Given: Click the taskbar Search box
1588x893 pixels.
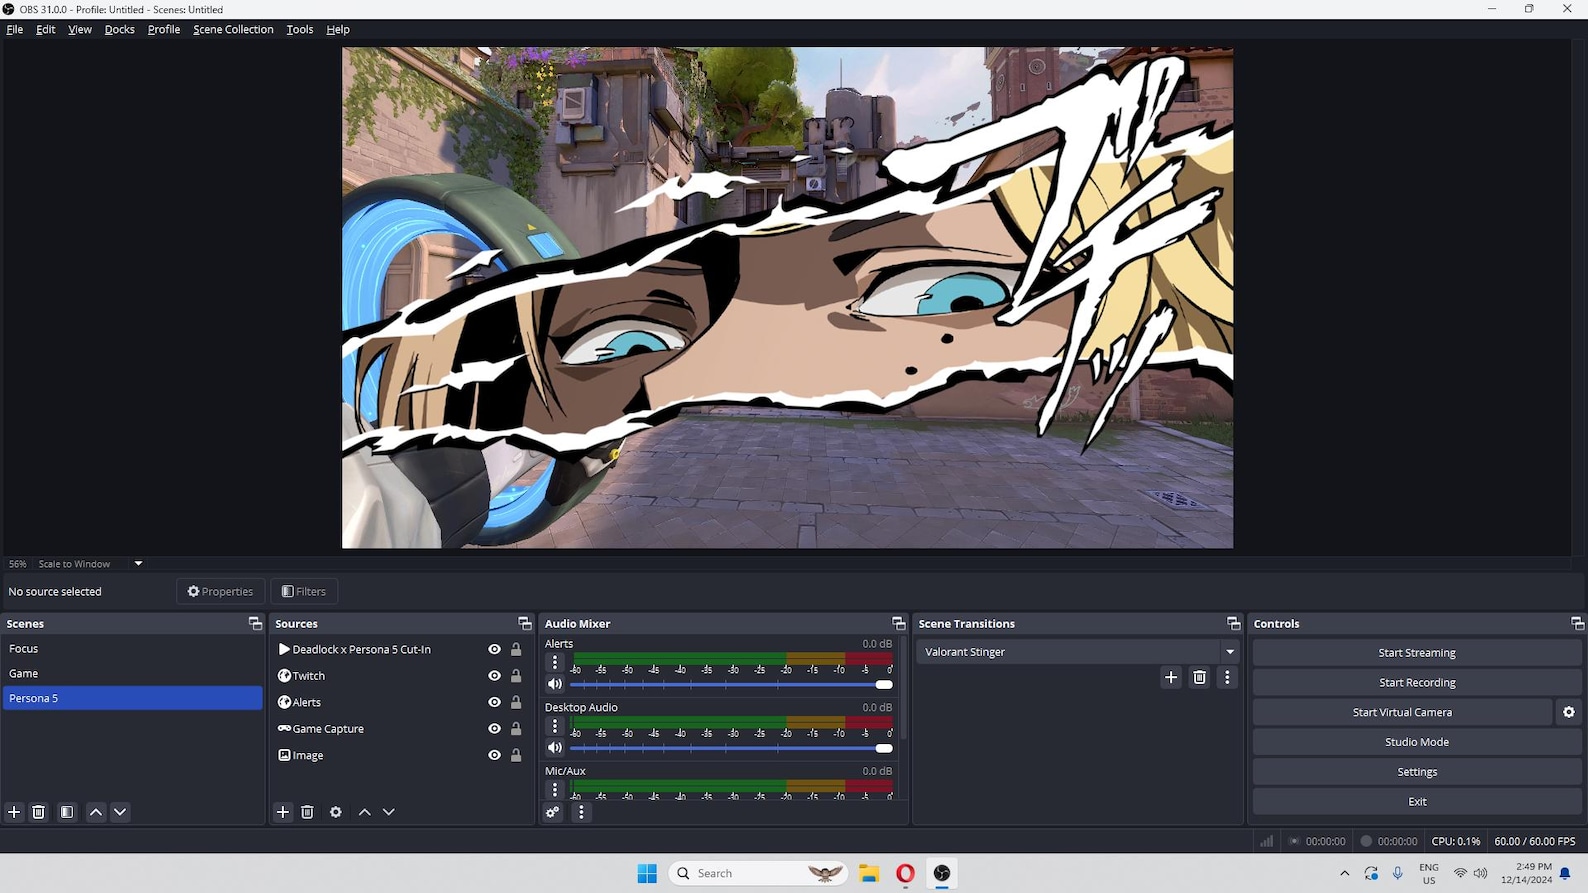Looking at the screenshot, I should tap(758, 873).
